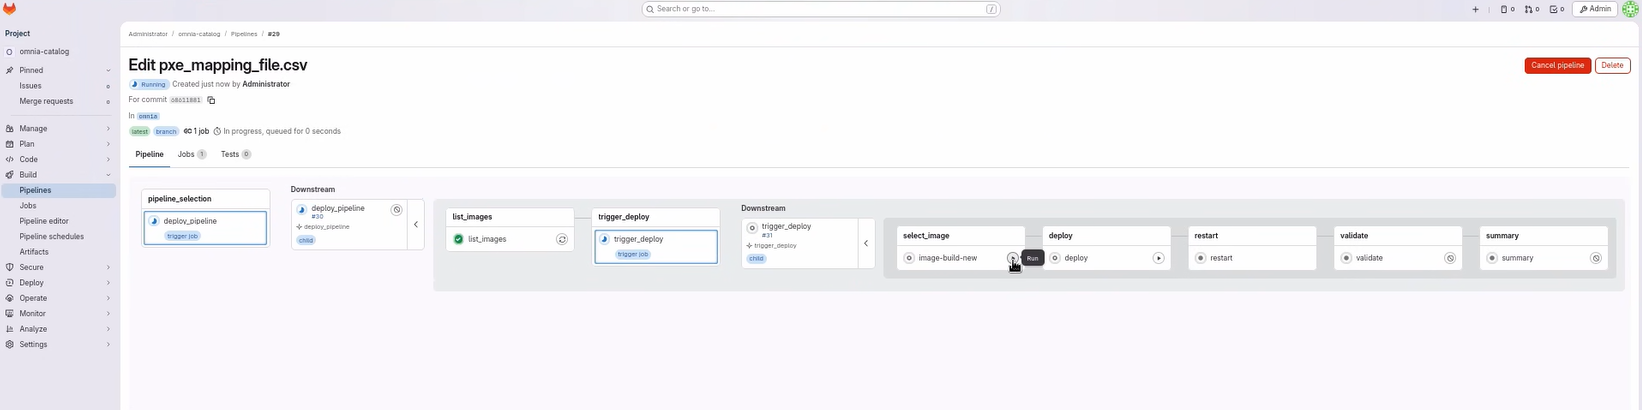Copy the commit SHA with copy icon

point(211,100)
